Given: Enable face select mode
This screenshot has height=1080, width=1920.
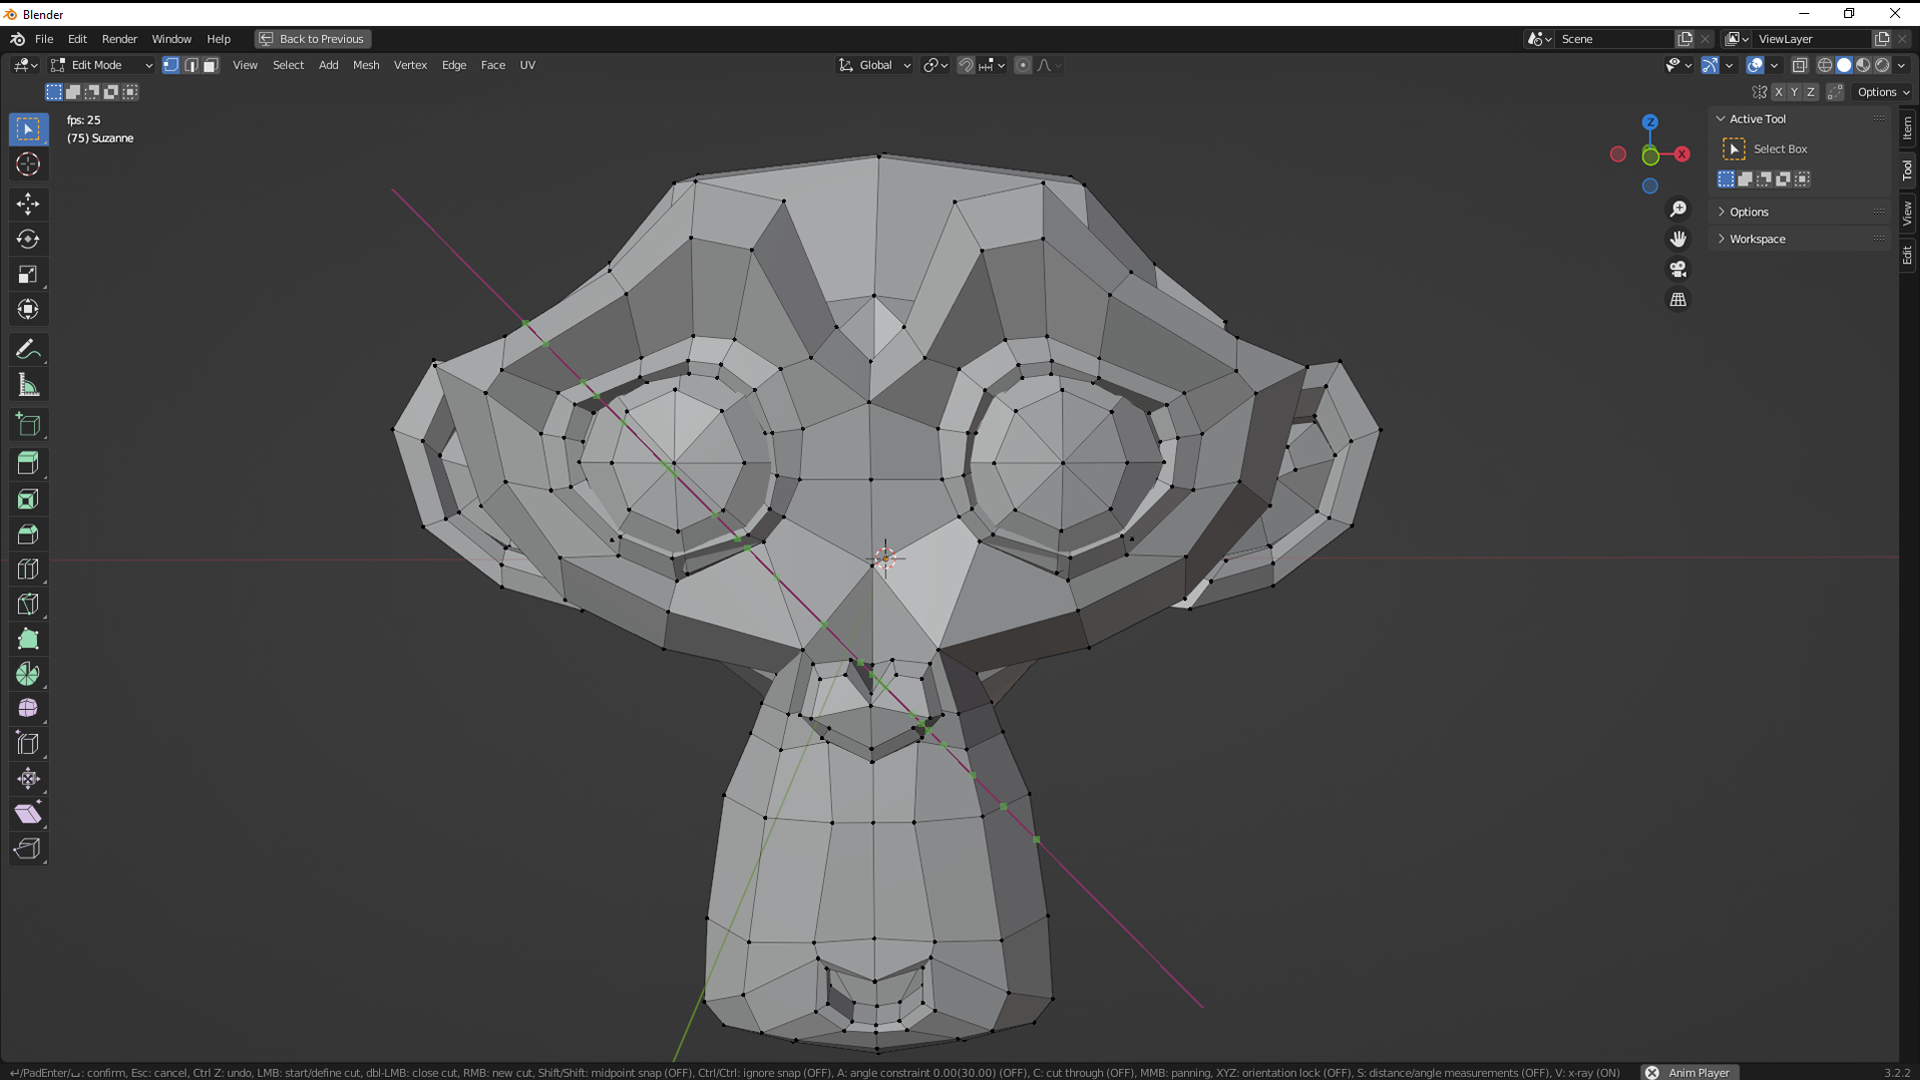Looking at the screenshot, I should tap(210, 65).
